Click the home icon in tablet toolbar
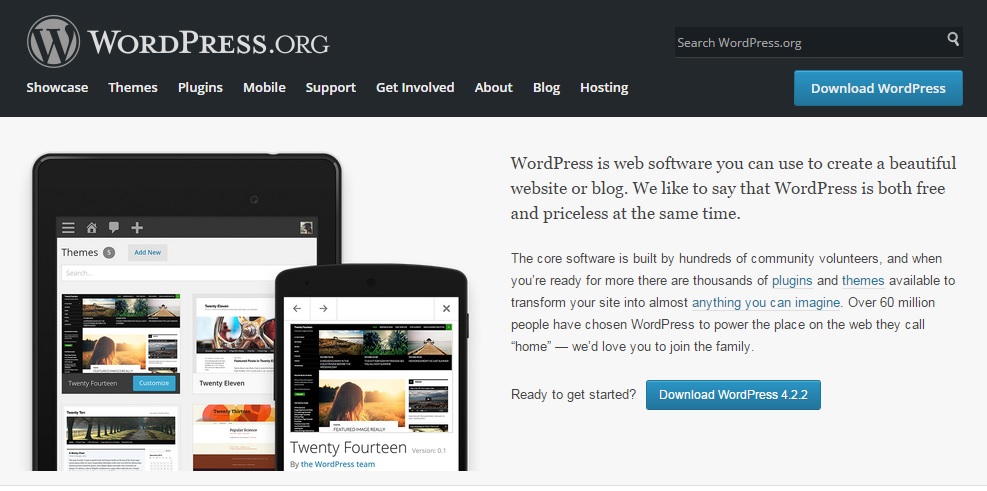 [x=92, y=228]
